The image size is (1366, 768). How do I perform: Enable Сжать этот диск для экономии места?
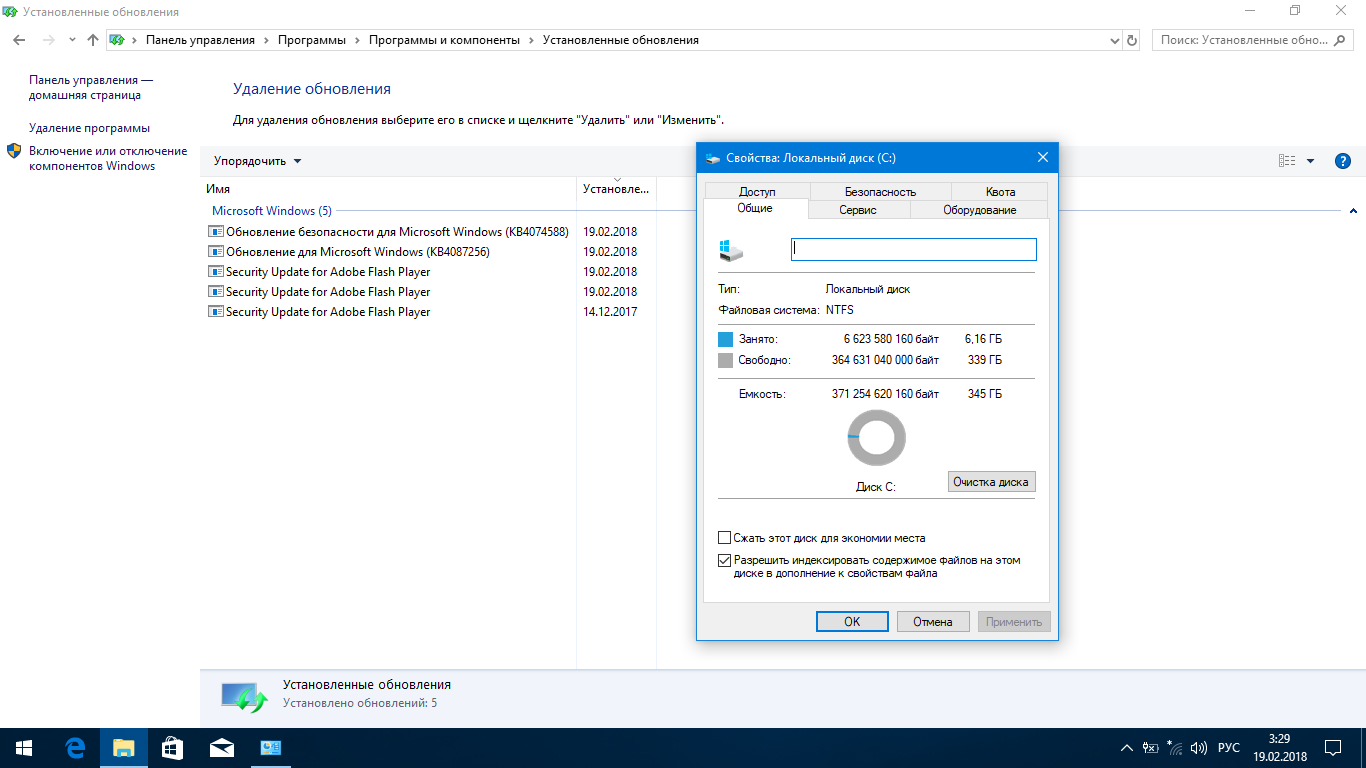click(x=725, y=538)
